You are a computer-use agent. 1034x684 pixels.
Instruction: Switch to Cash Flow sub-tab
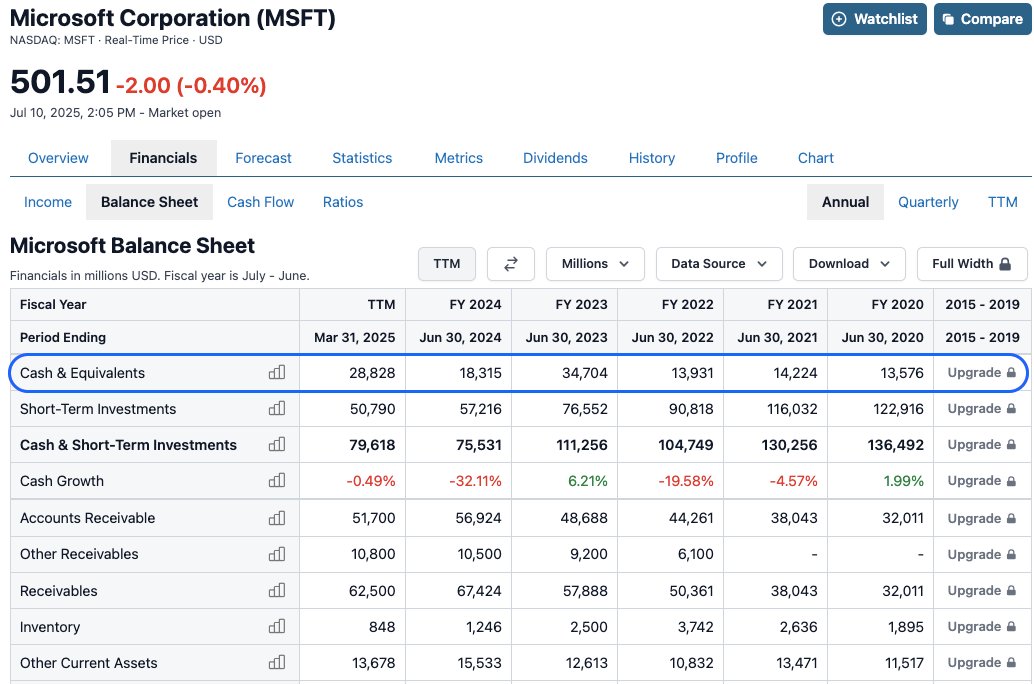tap(260, 202)
